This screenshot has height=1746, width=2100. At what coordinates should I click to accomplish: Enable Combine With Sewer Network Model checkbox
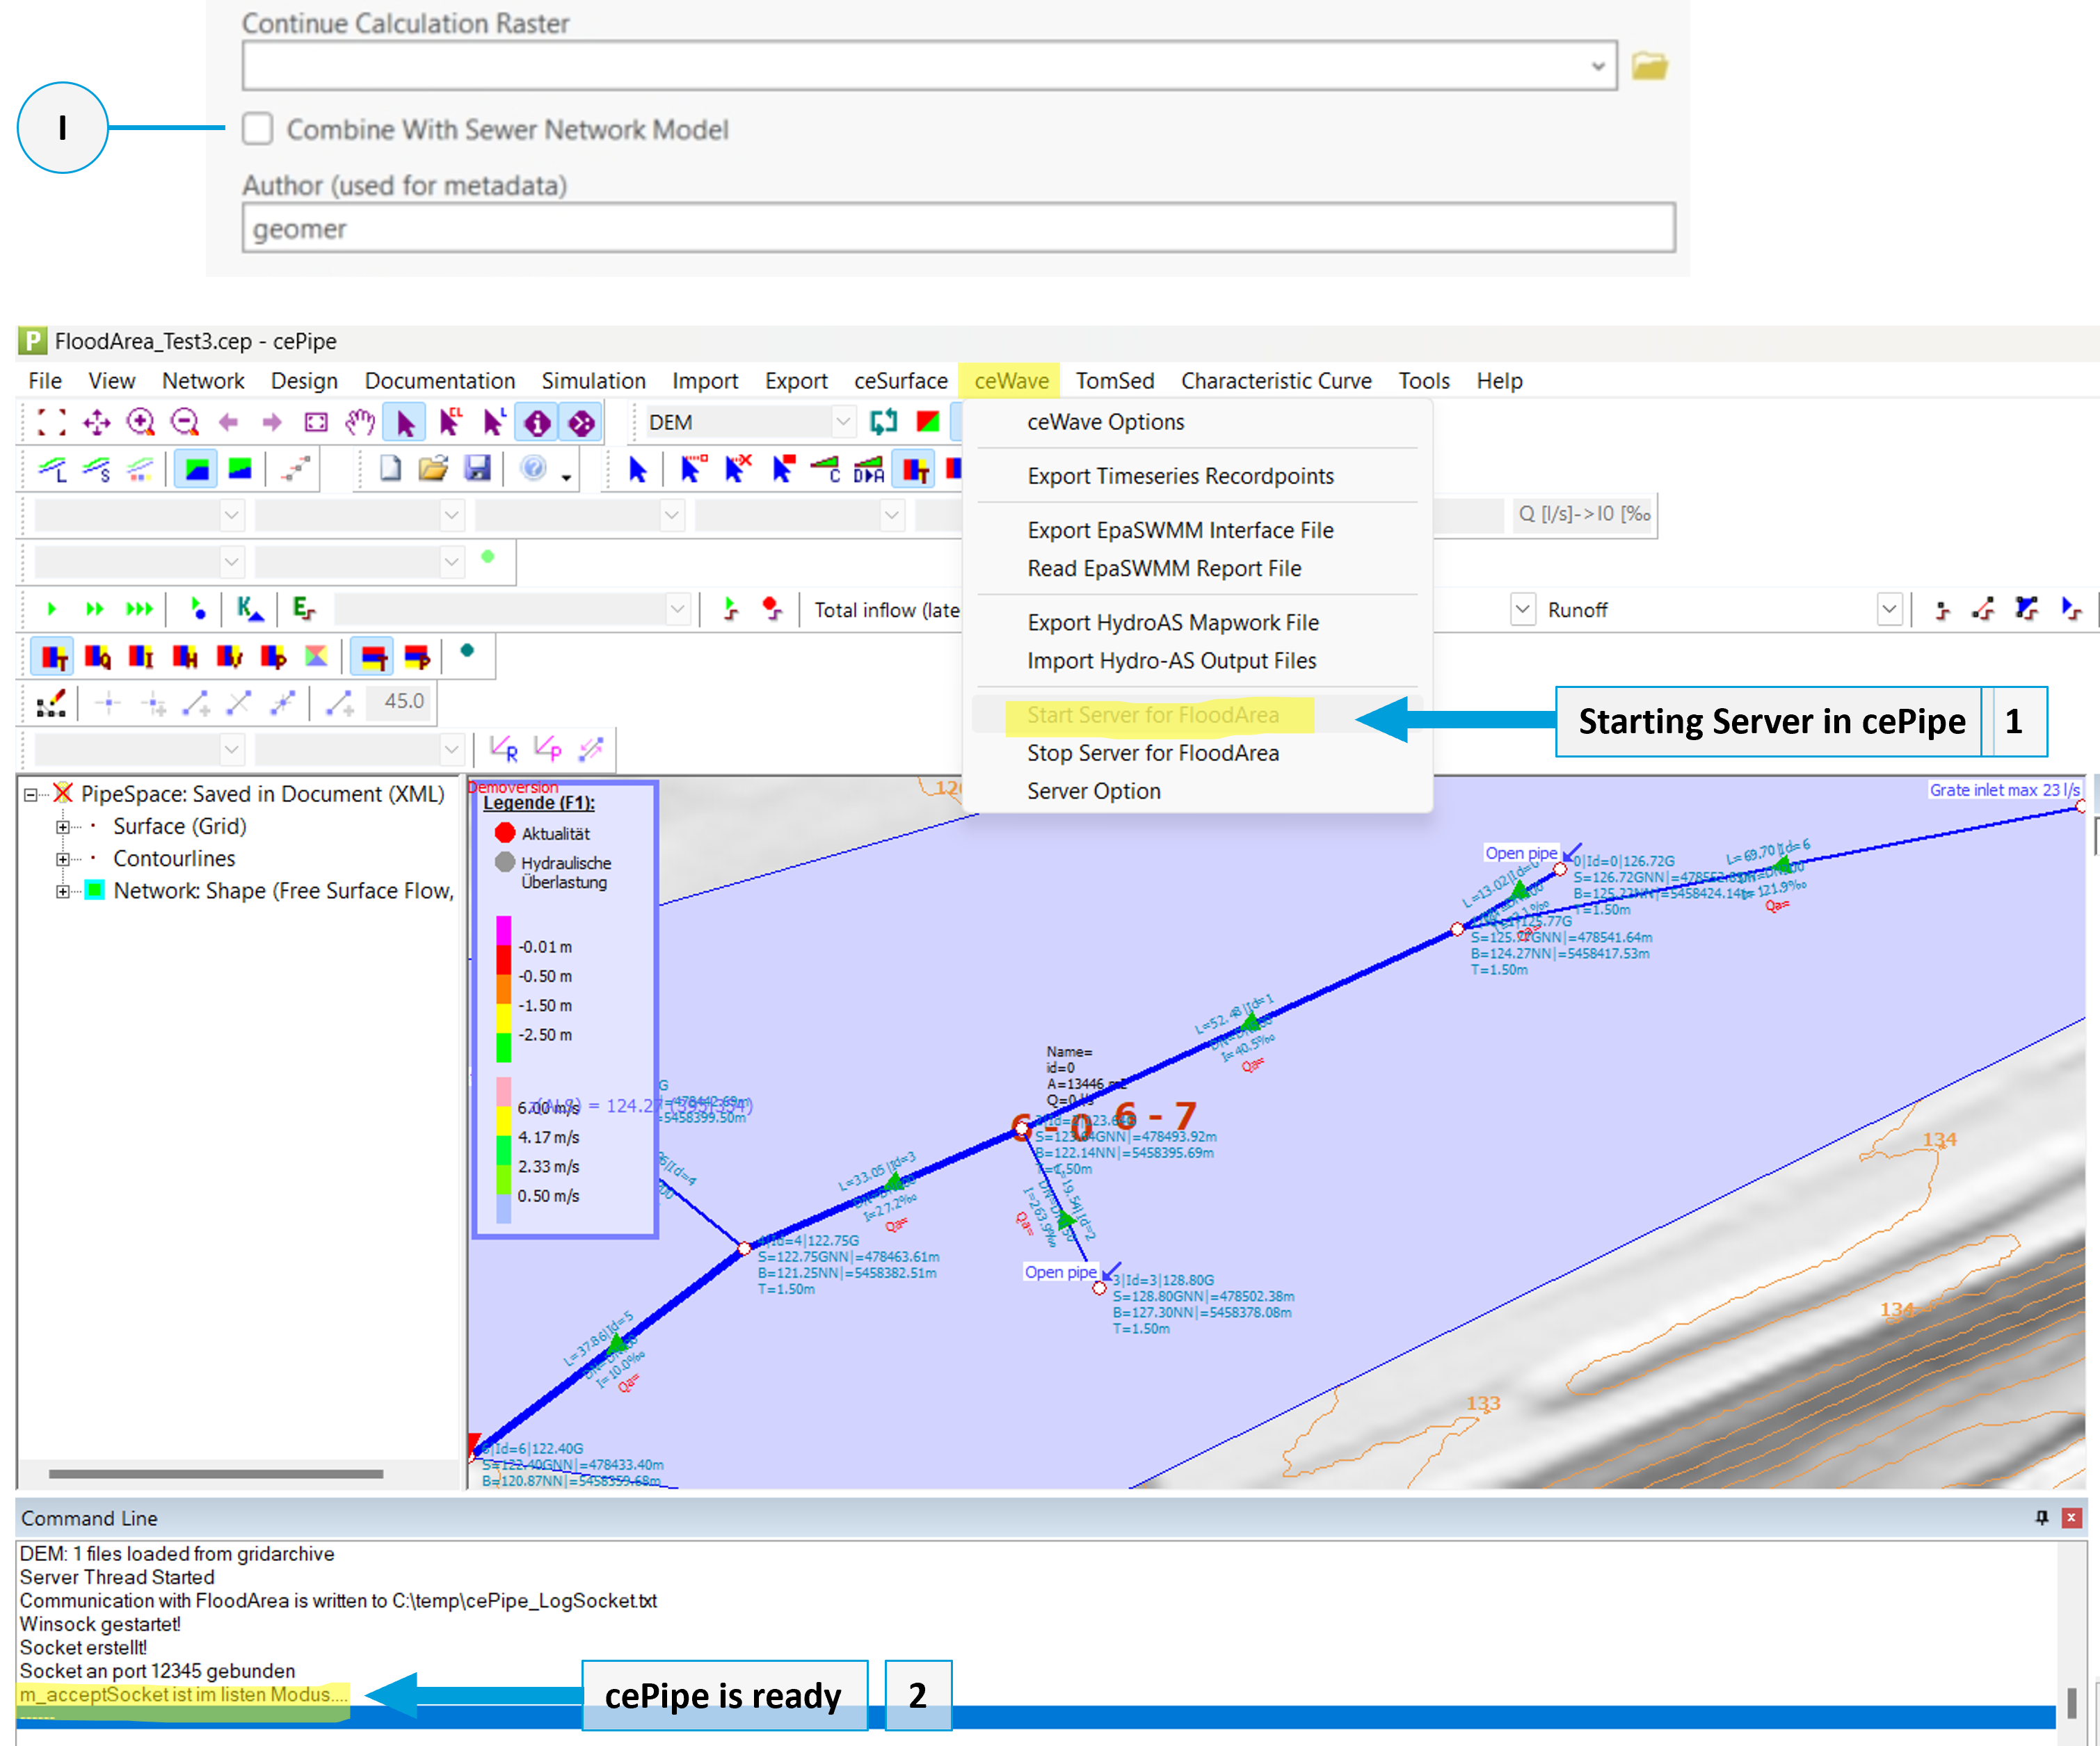tap(258, 129)
